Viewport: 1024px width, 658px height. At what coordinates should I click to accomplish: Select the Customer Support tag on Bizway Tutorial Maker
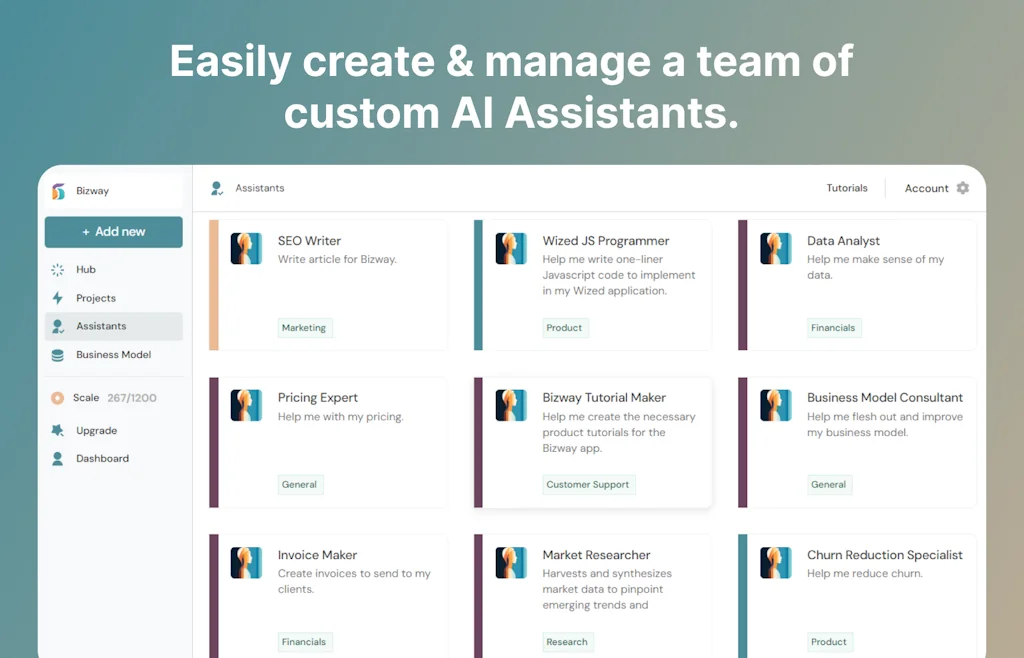click(588, 484)
